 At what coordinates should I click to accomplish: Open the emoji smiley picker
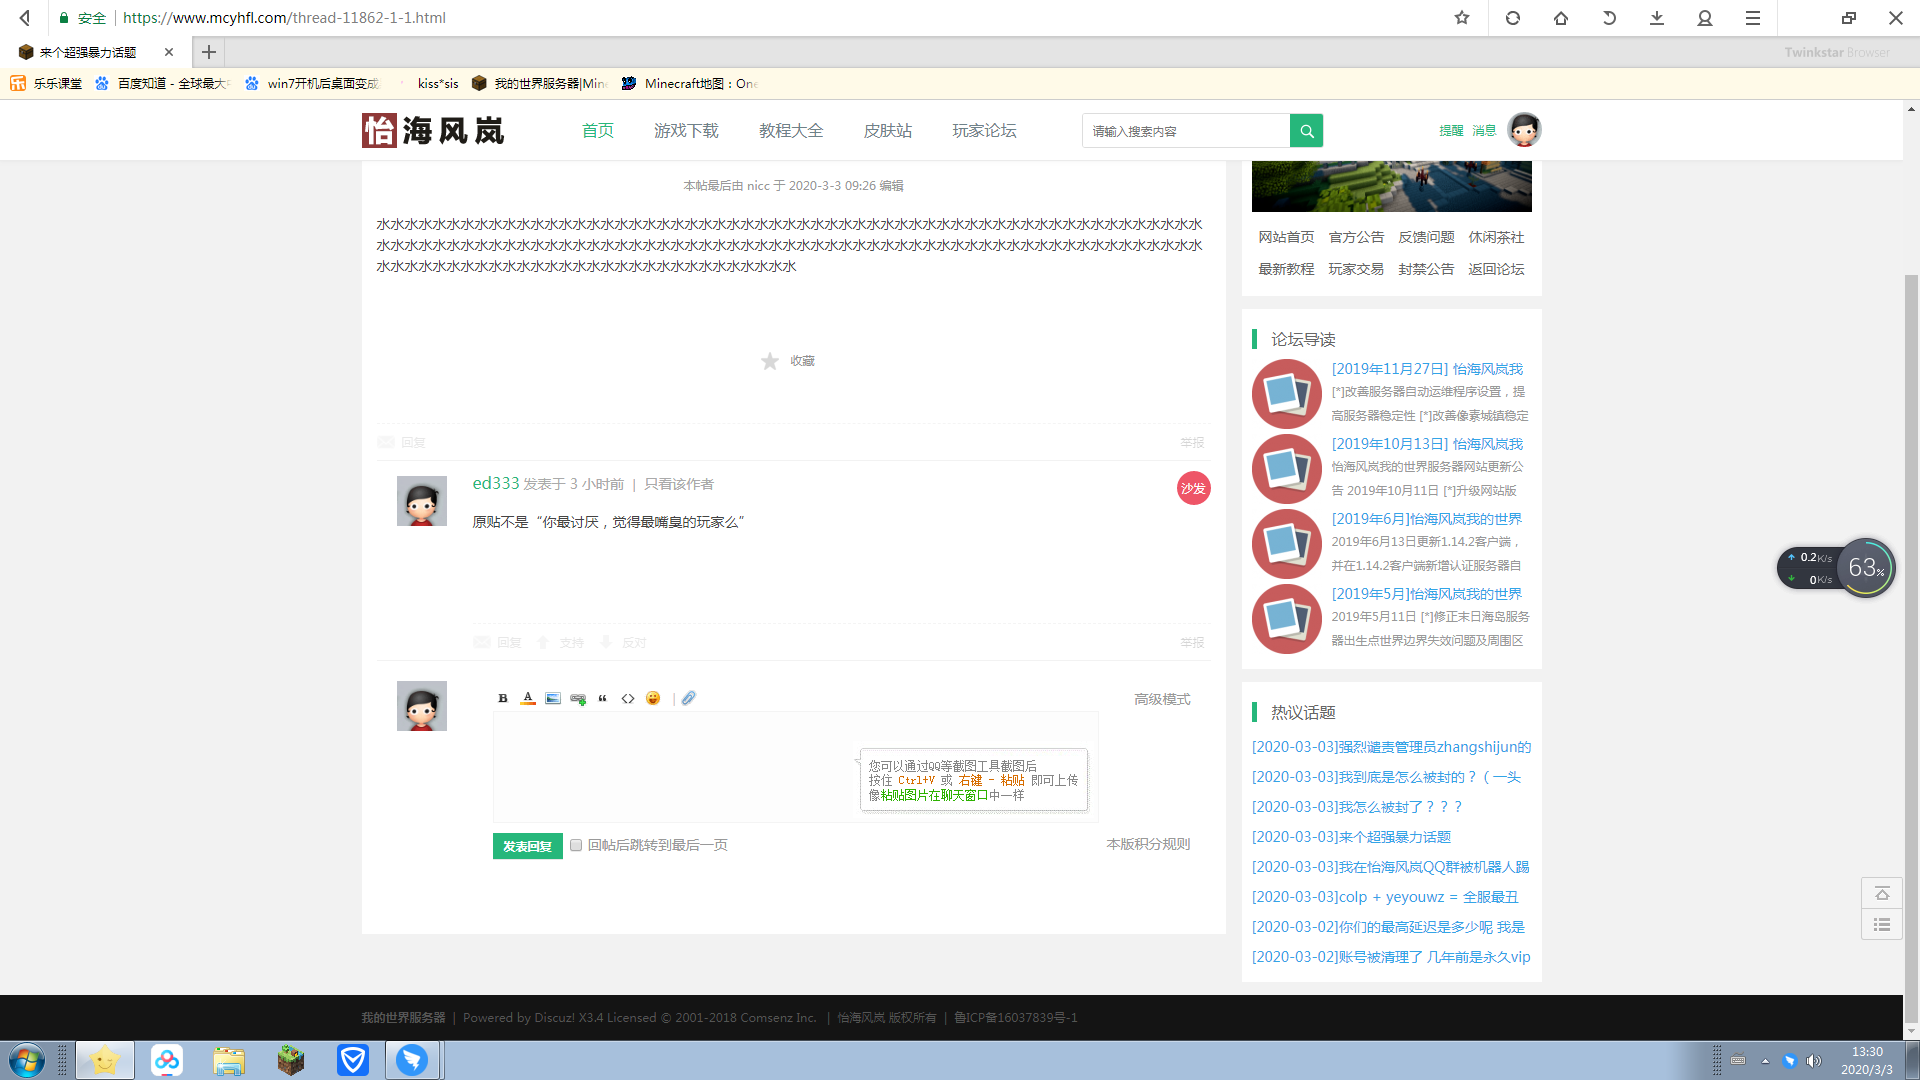(x=653, y=699)
